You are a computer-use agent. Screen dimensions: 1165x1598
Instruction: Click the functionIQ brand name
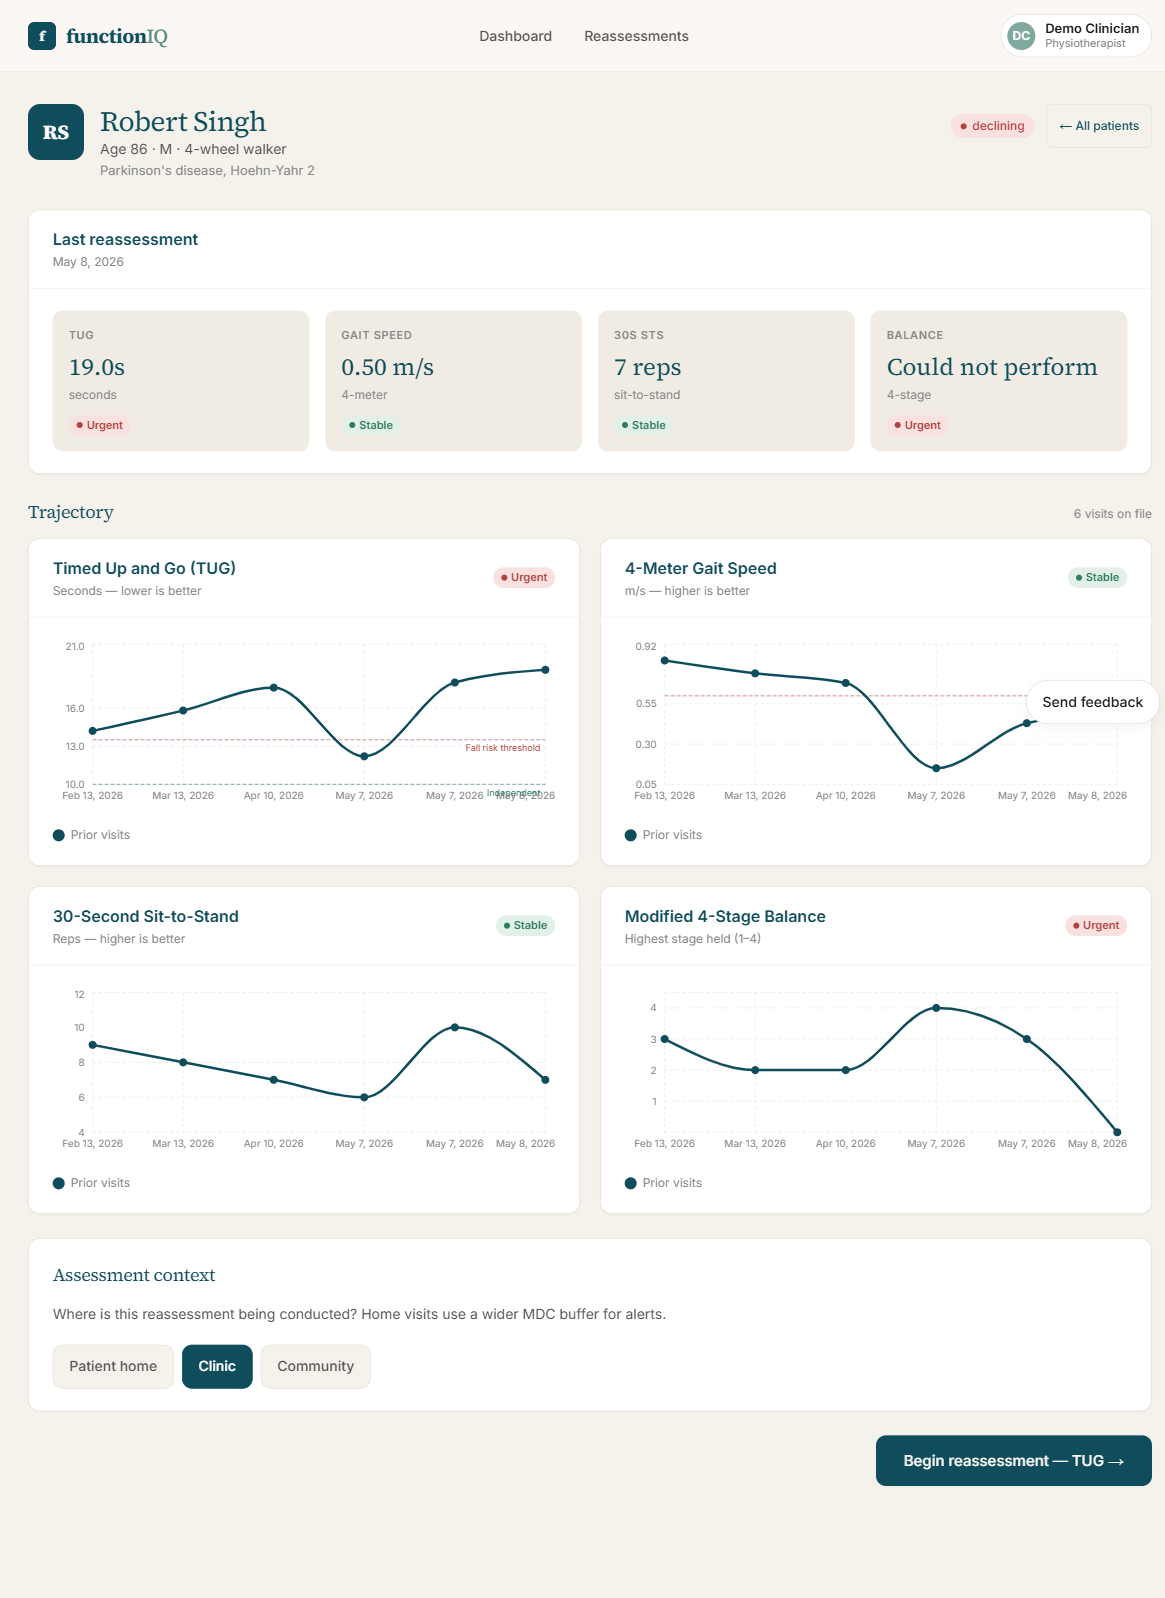coord(117,36)
